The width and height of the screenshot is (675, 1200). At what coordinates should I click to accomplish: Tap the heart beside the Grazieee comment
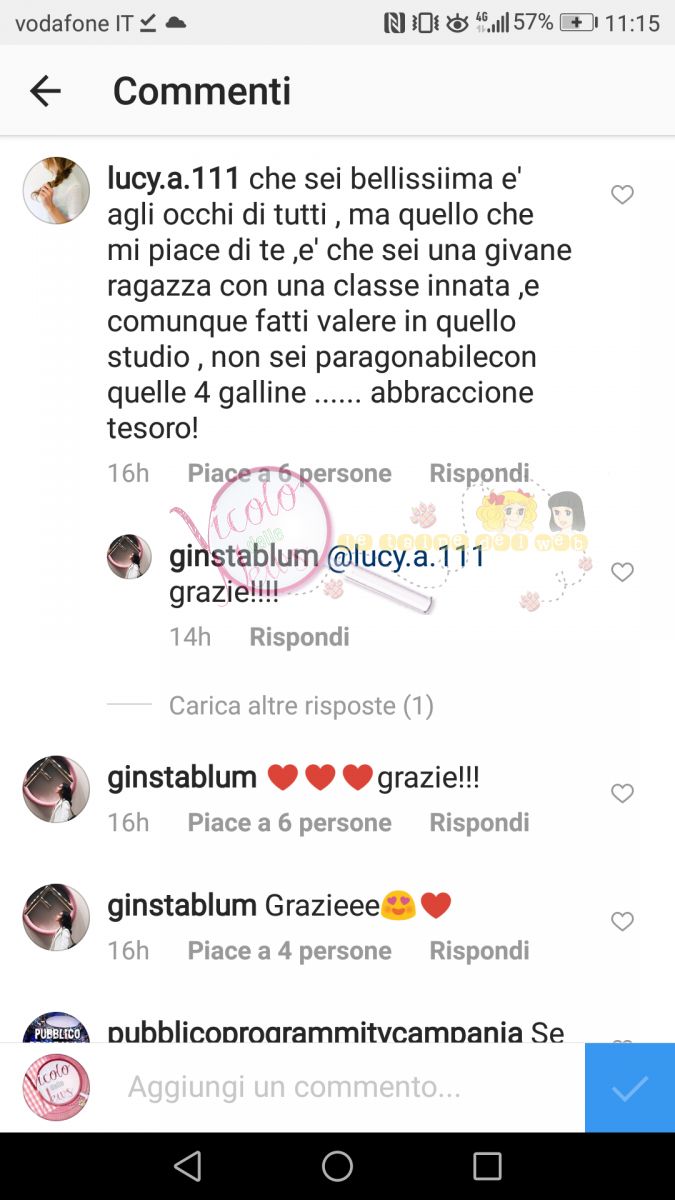point(622,921)
